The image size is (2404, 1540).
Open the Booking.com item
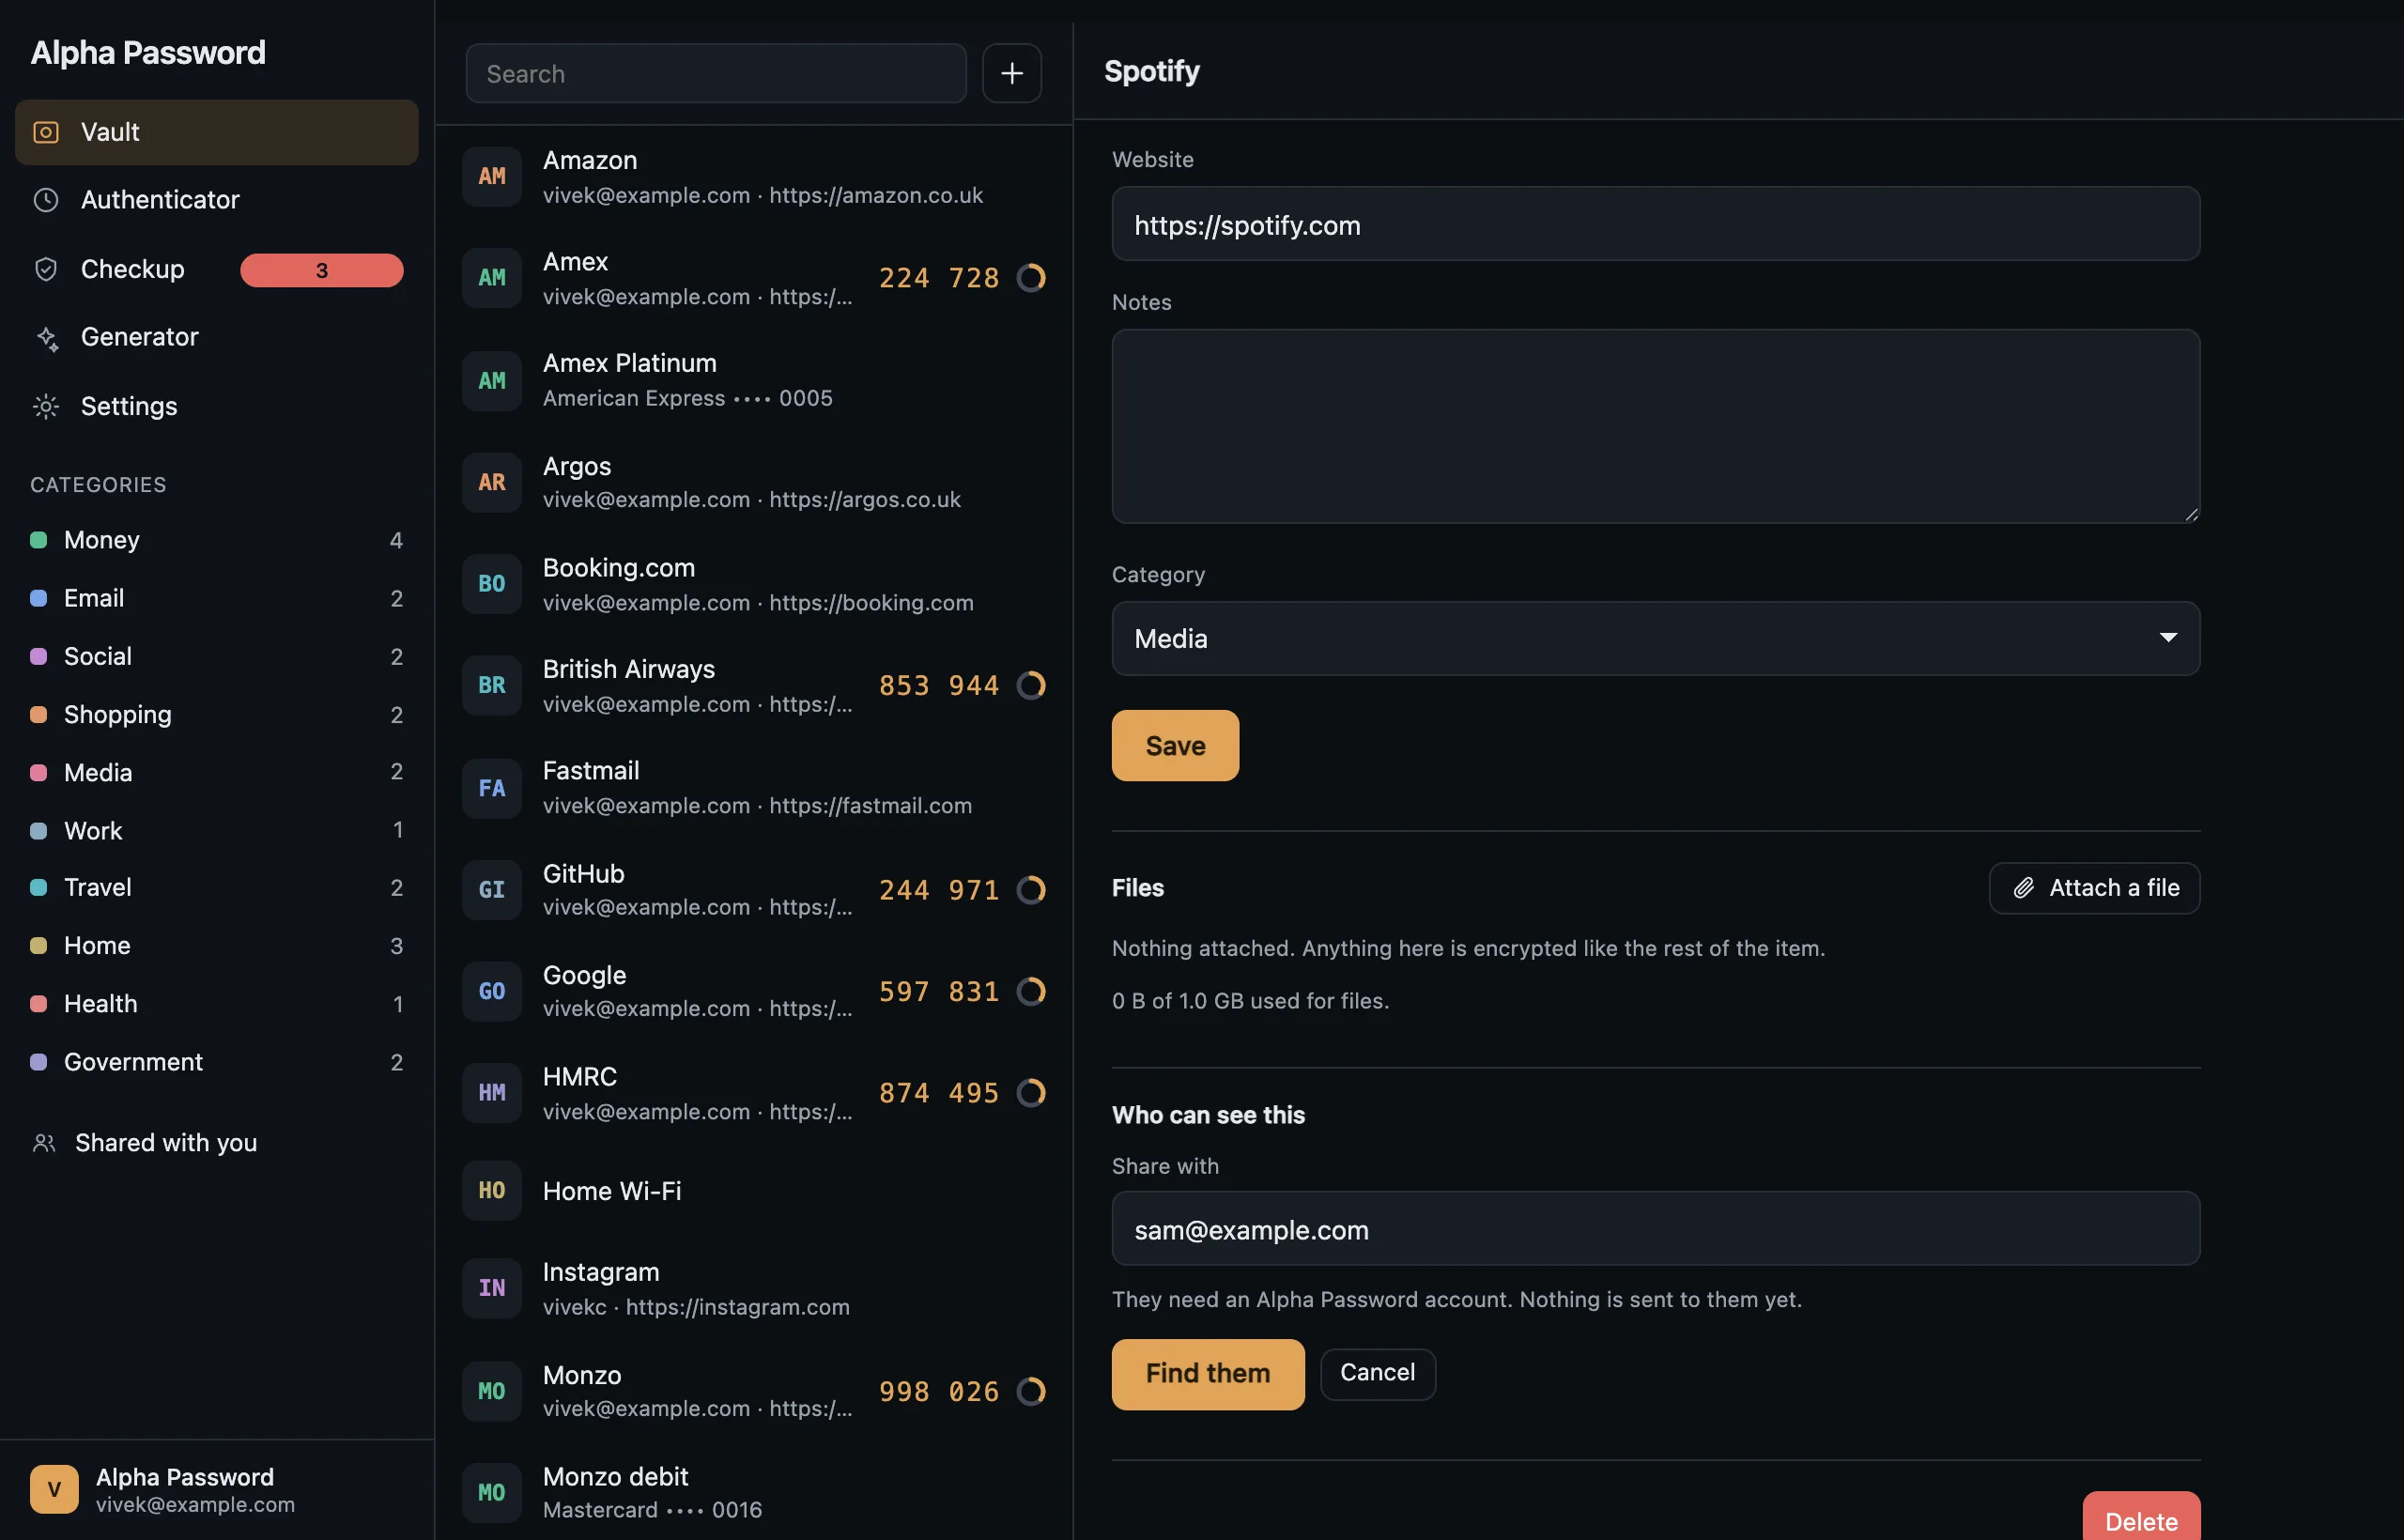pyautogui.click(x=754, y=584)
